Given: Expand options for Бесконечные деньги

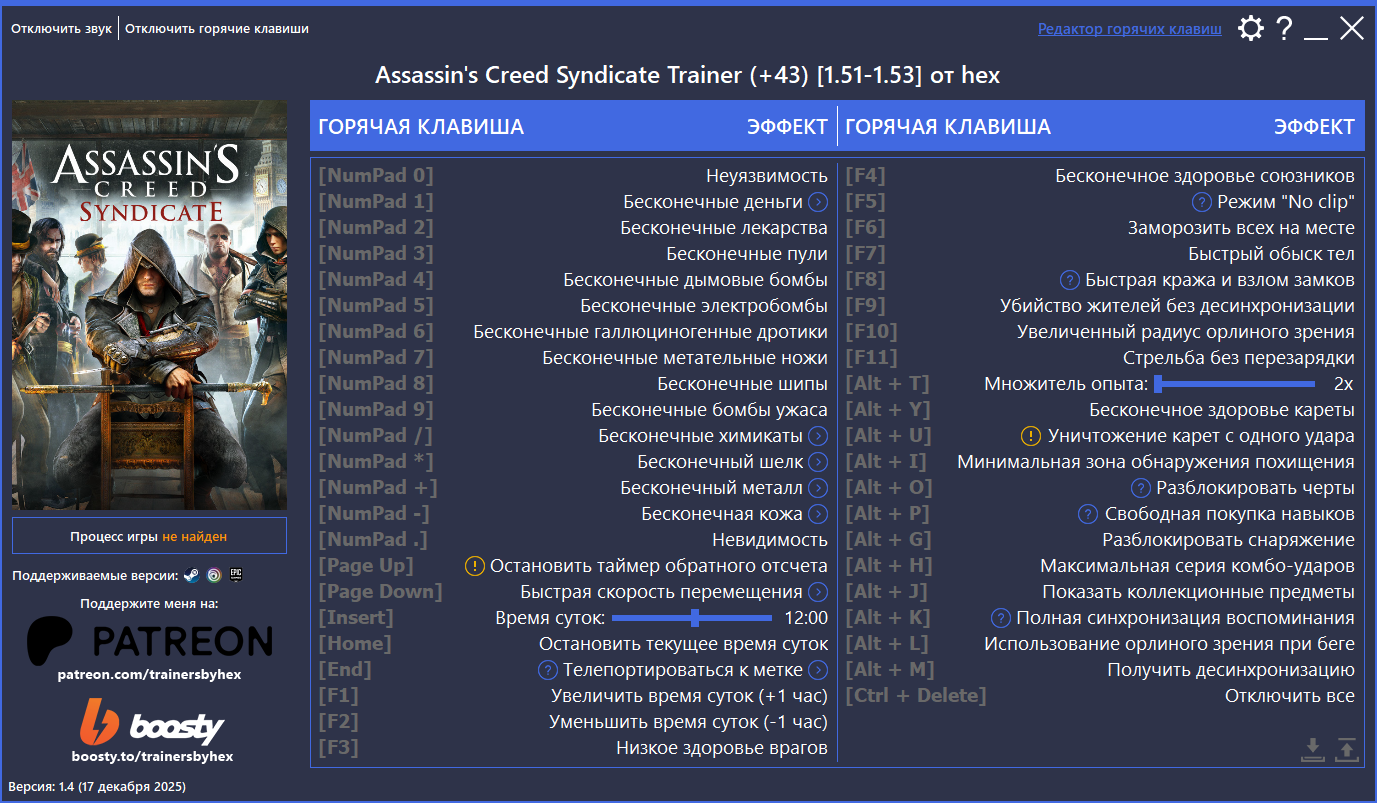Looking at the screenshot, I should (819, 201).
